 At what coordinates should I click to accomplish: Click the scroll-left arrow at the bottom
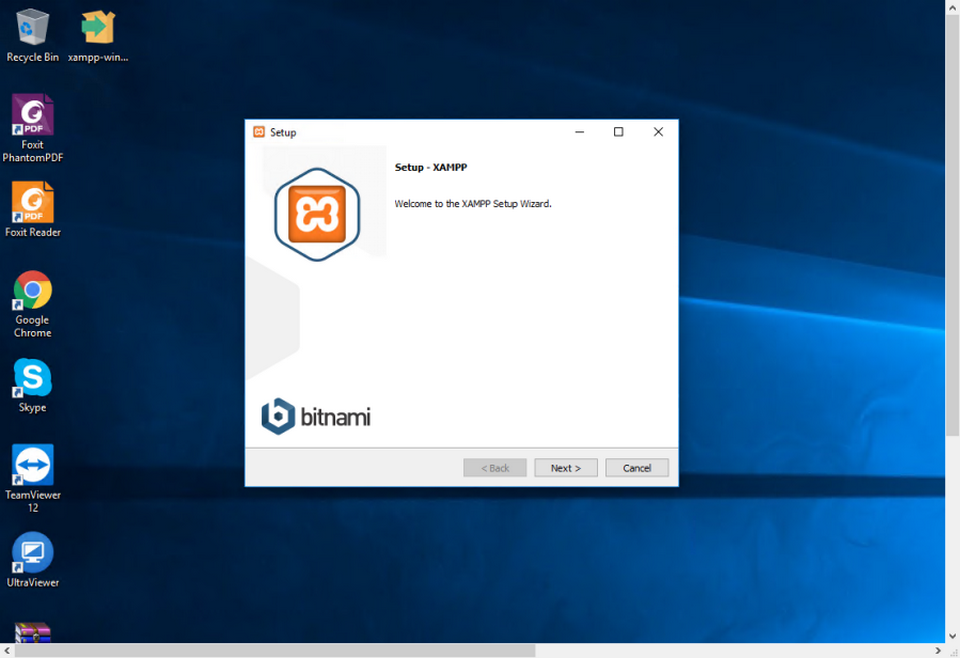pyautogui.click(x=7, y=651)
